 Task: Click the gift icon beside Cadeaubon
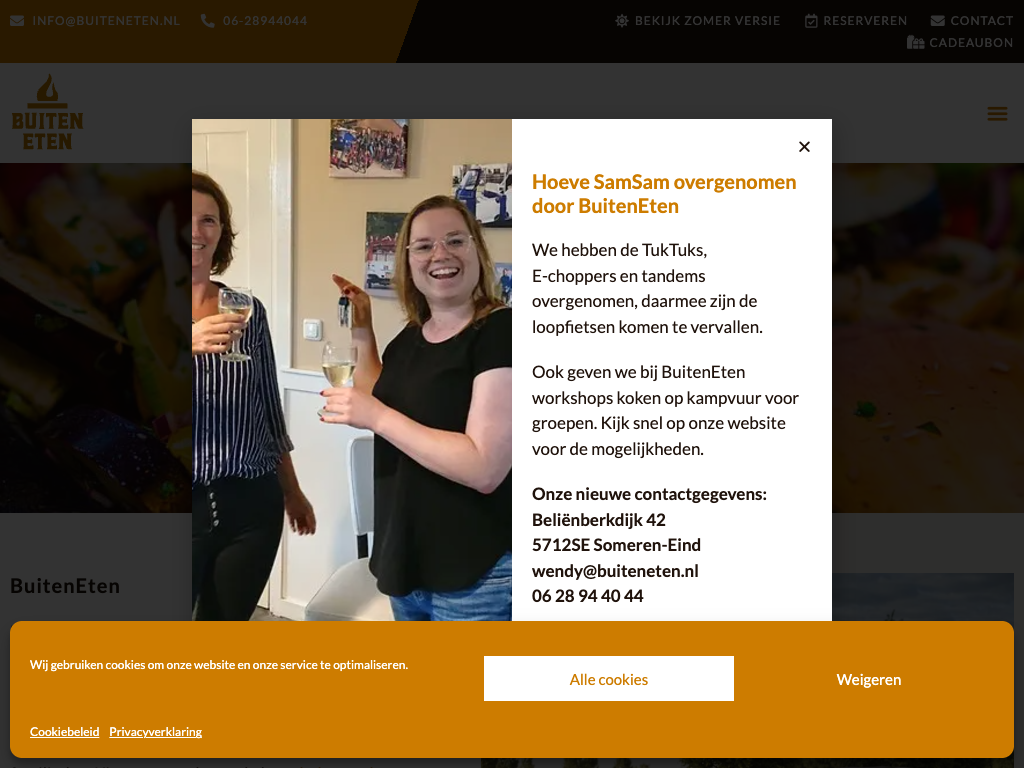(x=916, y=42)
